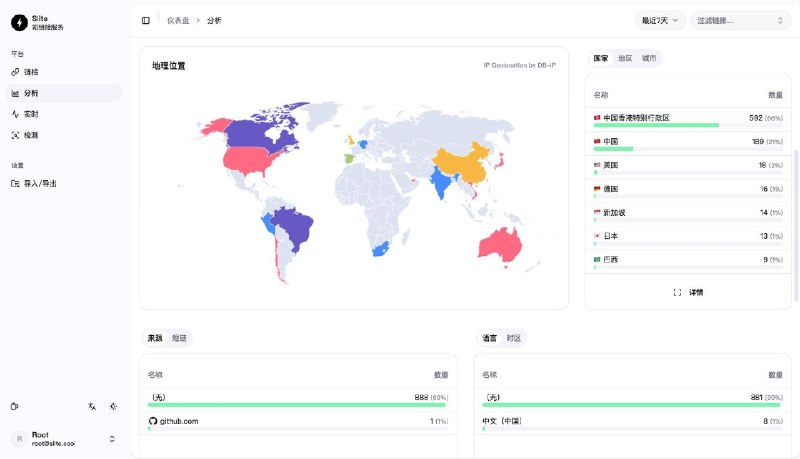Click the (无) row in referrer table
800x459 pixels.
coord(298,399)
